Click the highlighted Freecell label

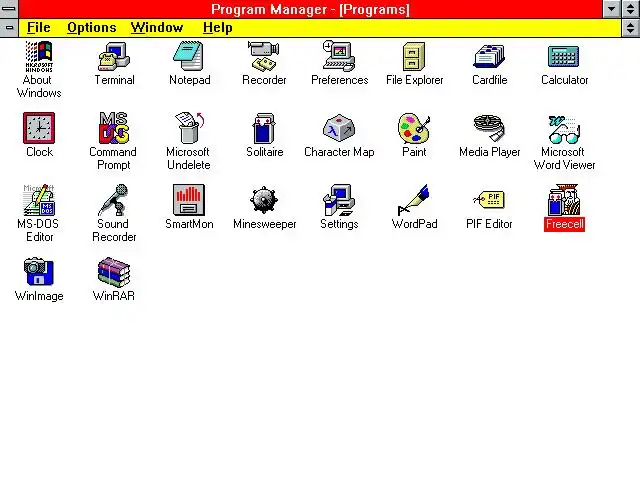point(564,224)
